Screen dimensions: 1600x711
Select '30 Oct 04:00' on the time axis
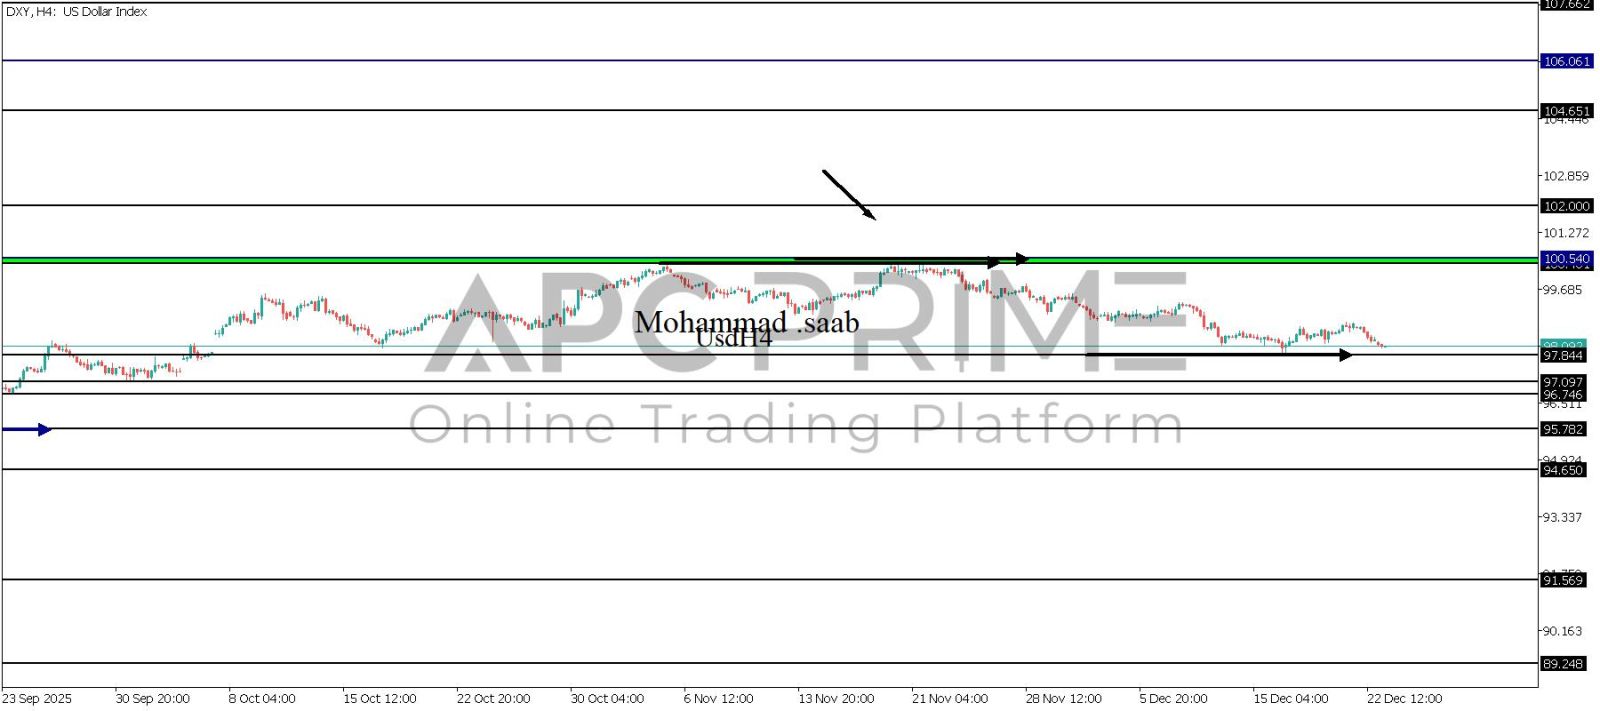607,698
